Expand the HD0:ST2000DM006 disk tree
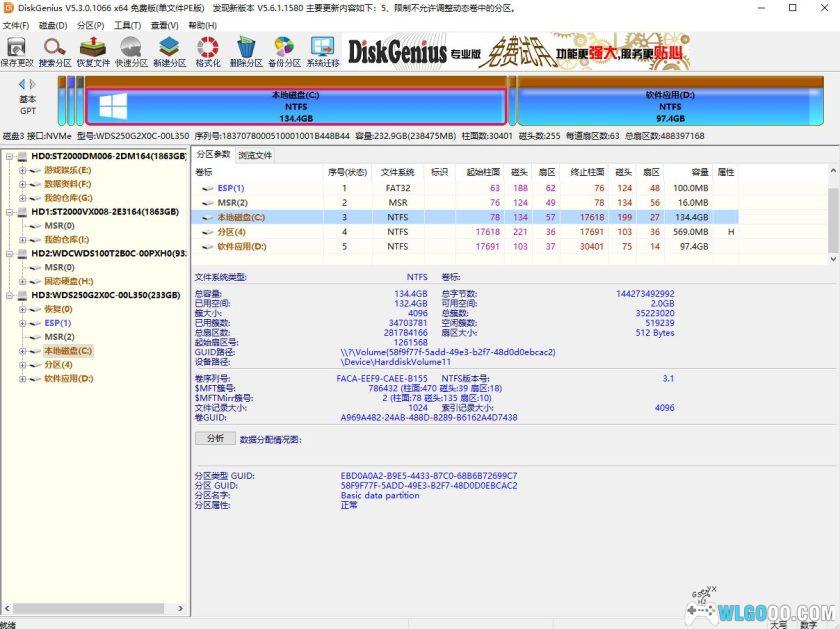 tap(11, 157)
